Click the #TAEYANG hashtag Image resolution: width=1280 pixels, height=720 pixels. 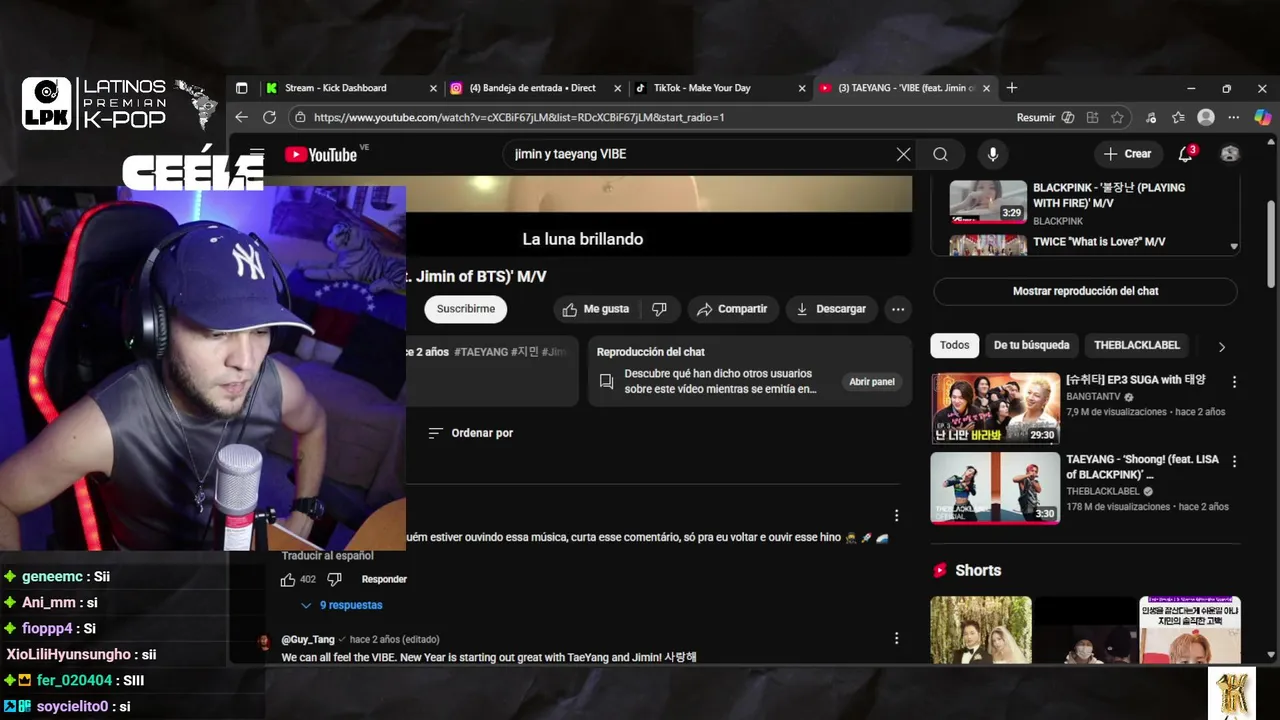point(481,352)
